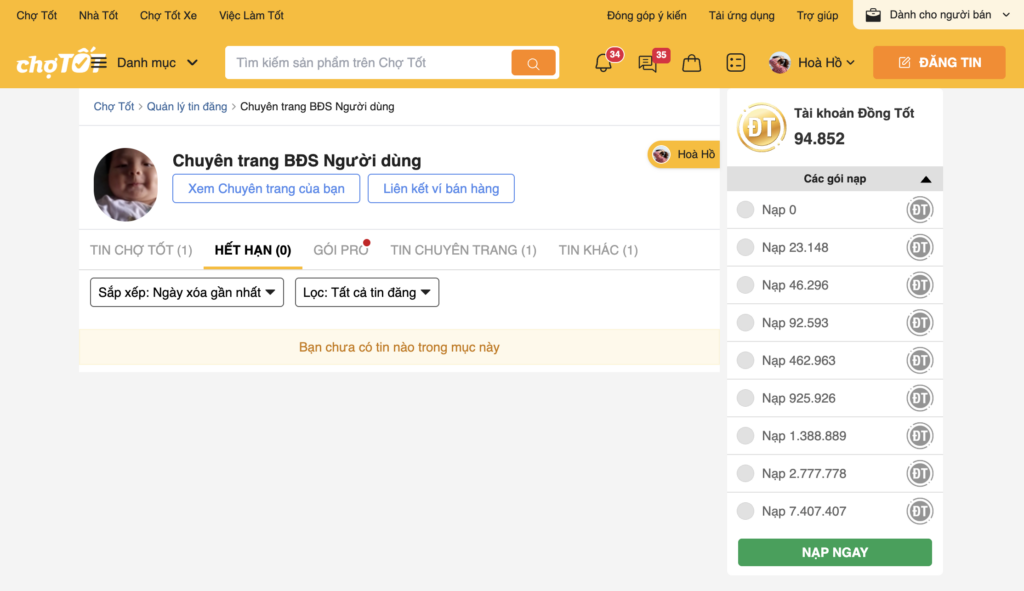This screenshot has height=591, width=1024.
Task: Open the Sắp xếp sort dropdown
Action: [x=187, y=292]
